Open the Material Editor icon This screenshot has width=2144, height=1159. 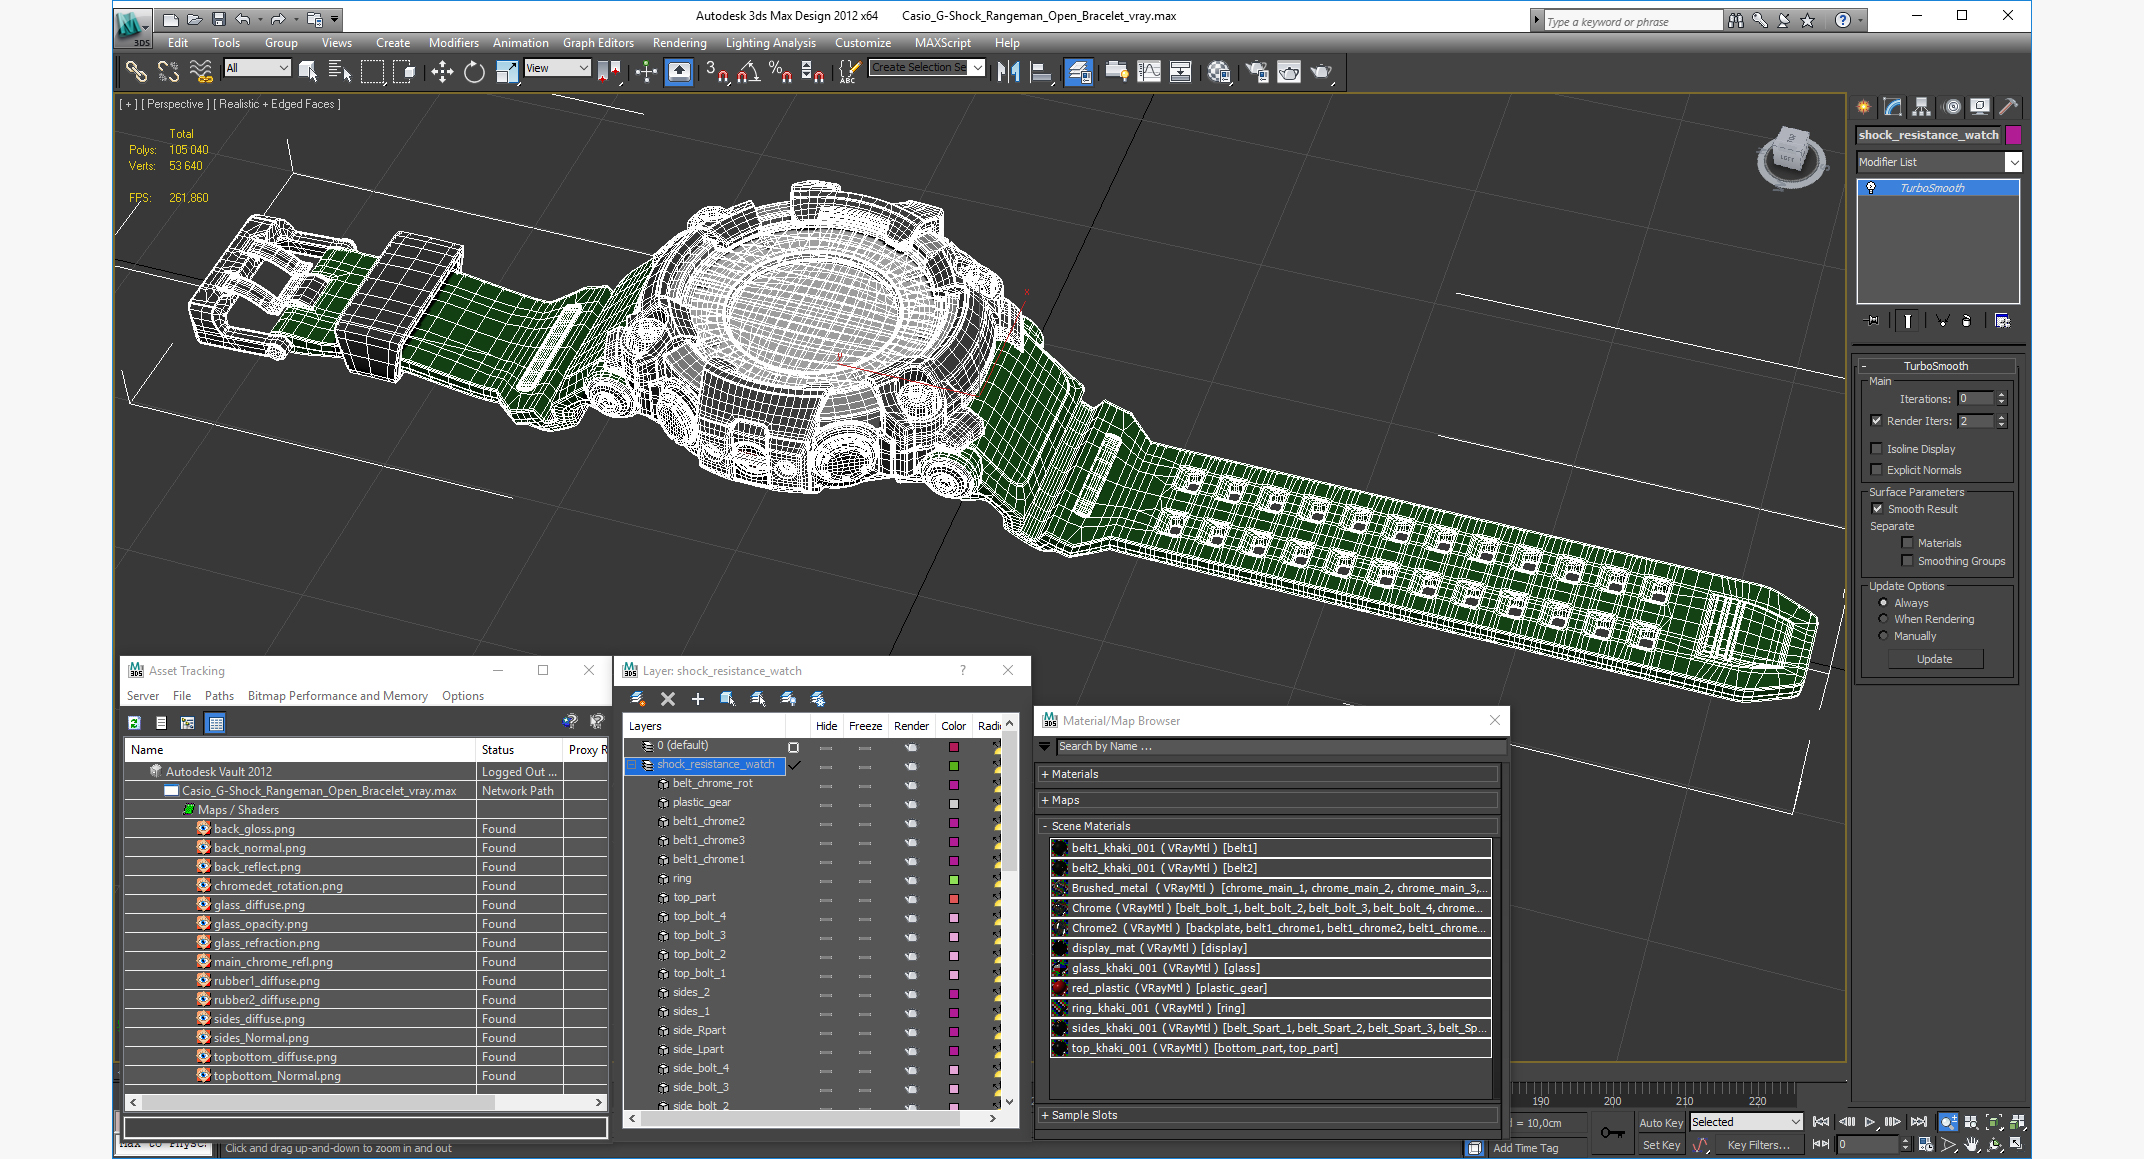[1219, 71]
